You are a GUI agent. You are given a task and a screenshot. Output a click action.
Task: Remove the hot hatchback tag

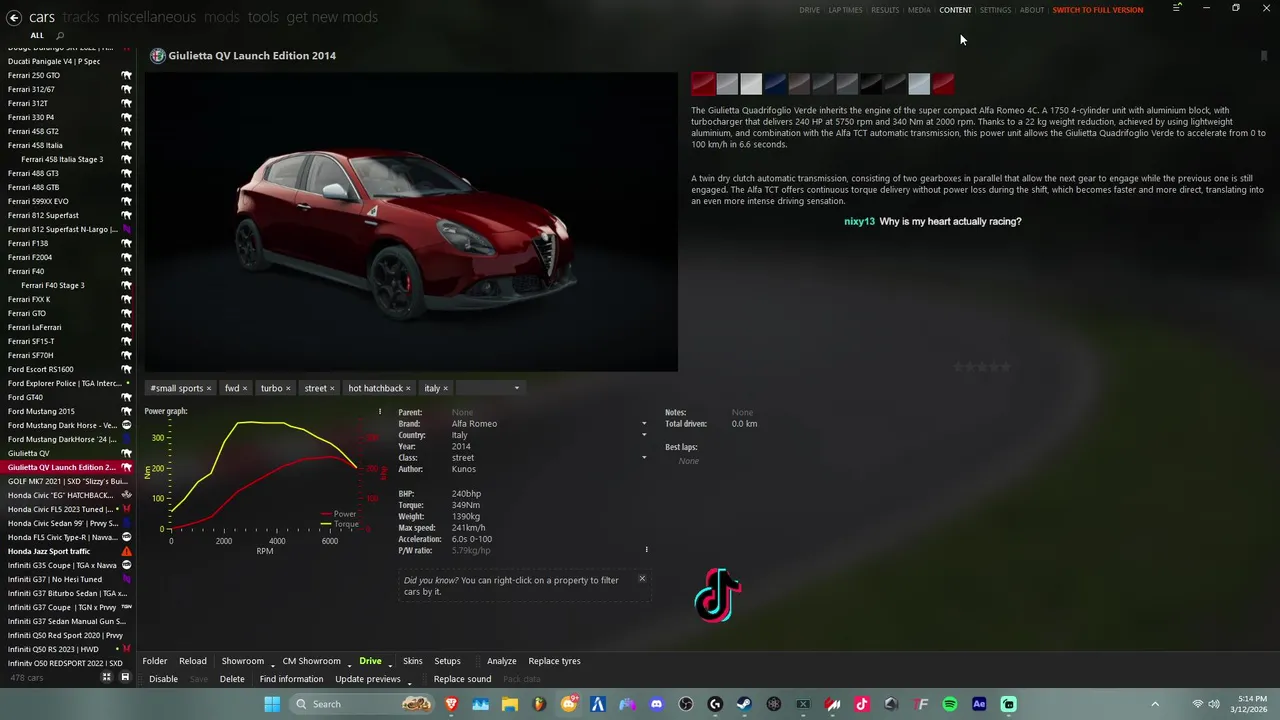pyautogui.click(x=408, y=389)
